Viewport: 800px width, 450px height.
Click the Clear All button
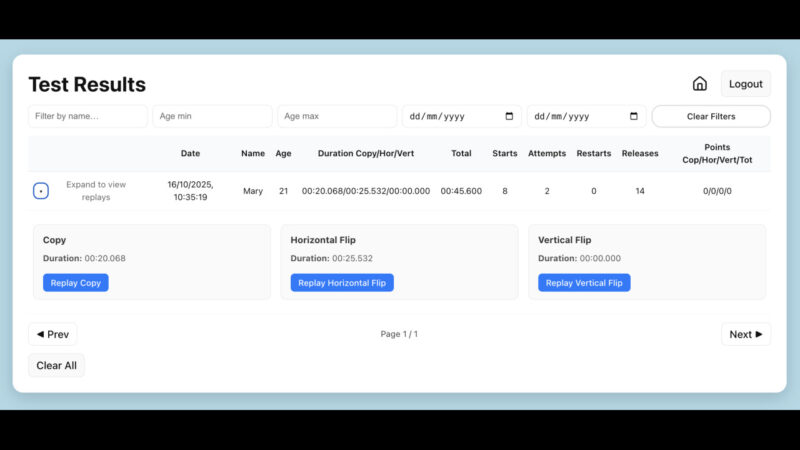tap(56, 366)
